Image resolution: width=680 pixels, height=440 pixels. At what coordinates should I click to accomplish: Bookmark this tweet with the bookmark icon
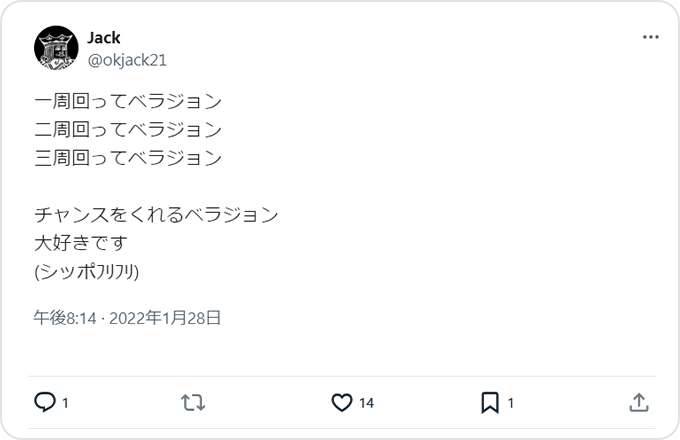[x=490, y=402]
